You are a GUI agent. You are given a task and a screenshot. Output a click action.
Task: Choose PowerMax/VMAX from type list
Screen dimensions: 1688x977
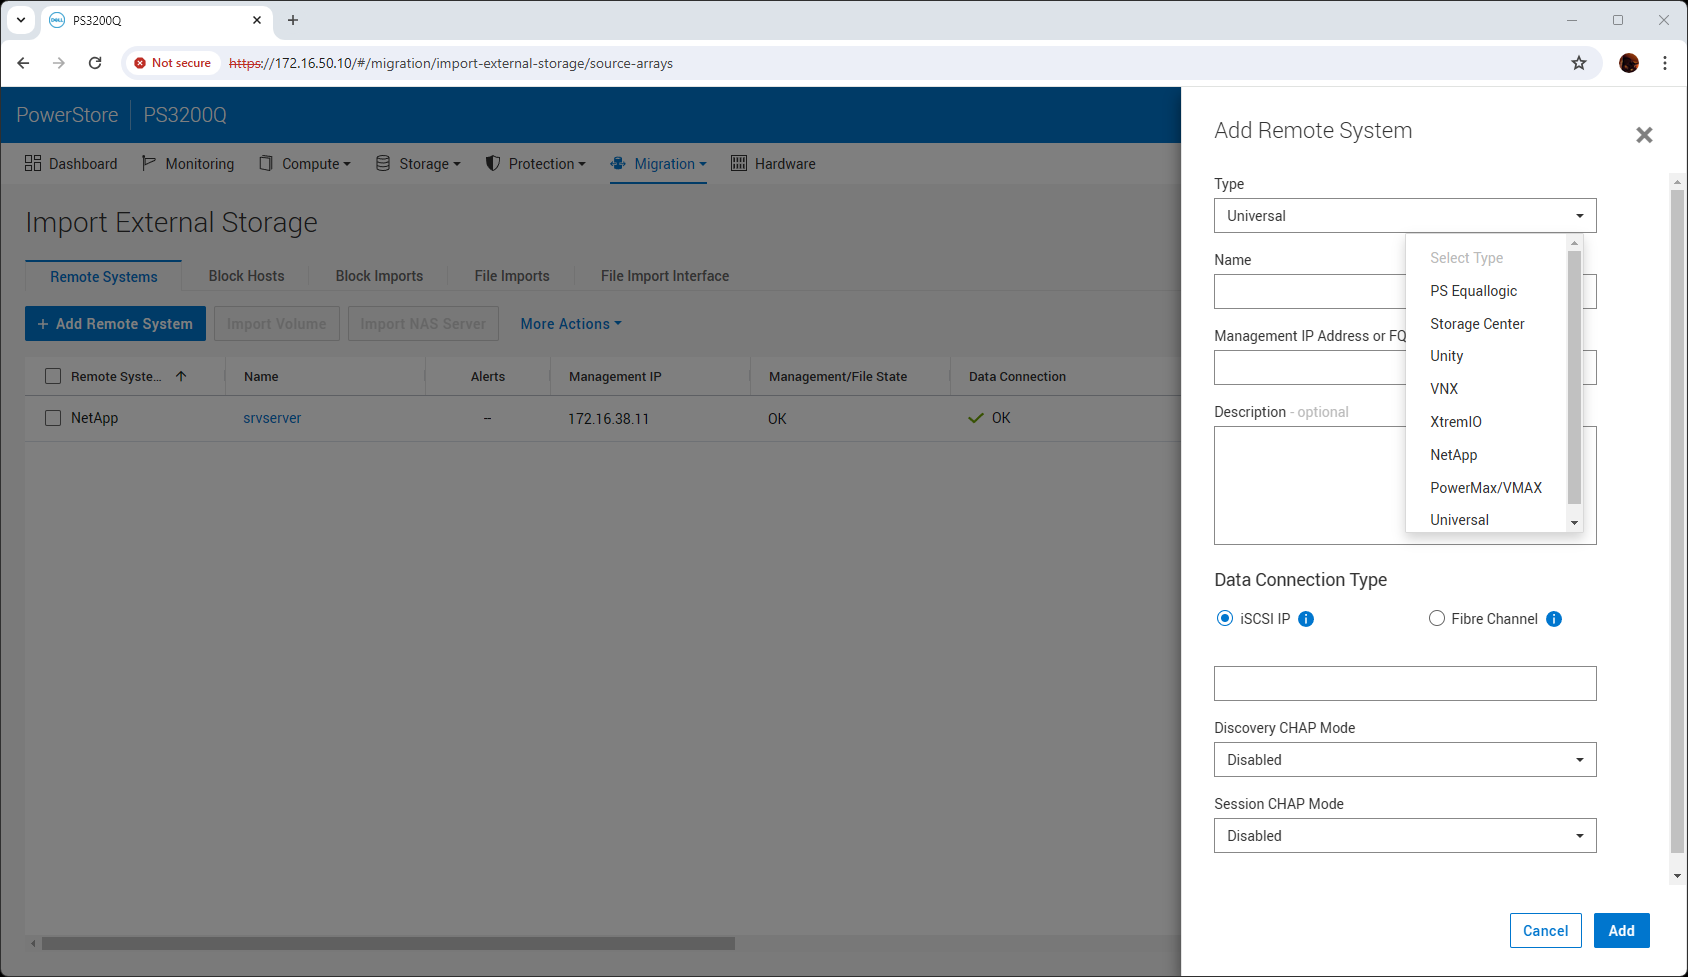point(1486,488)
